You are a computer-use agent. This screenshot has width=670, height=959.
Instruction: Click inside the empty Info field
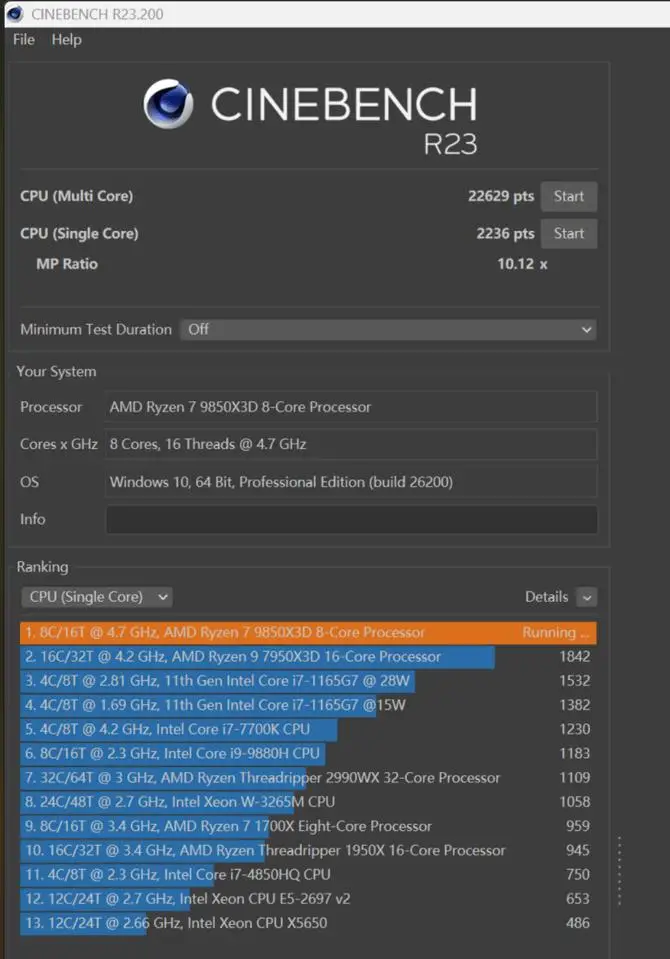351,519
